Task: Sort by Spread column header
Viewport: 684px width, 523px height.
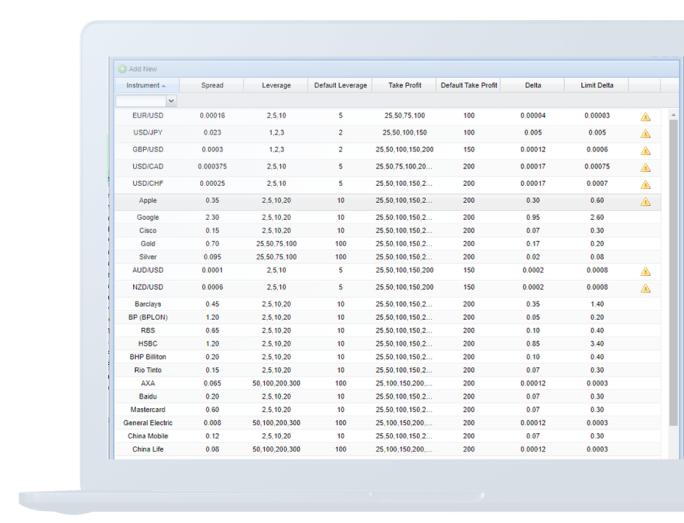Action: click(x=212, y=85)
